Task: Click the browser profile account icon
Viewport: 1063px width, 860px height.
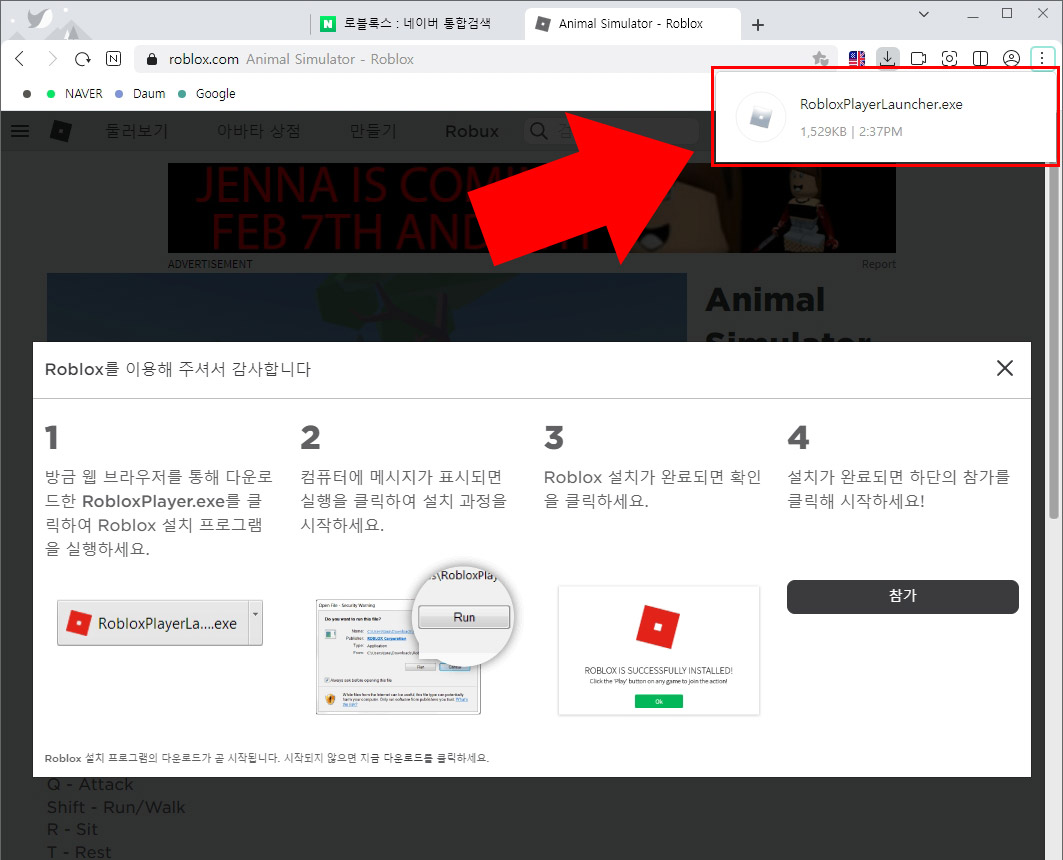Action: click(1011, 58)
